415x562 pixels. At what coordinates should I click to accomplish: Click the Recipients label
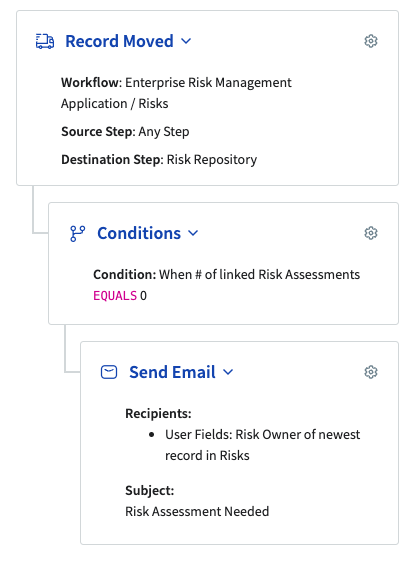coord(158,414)
